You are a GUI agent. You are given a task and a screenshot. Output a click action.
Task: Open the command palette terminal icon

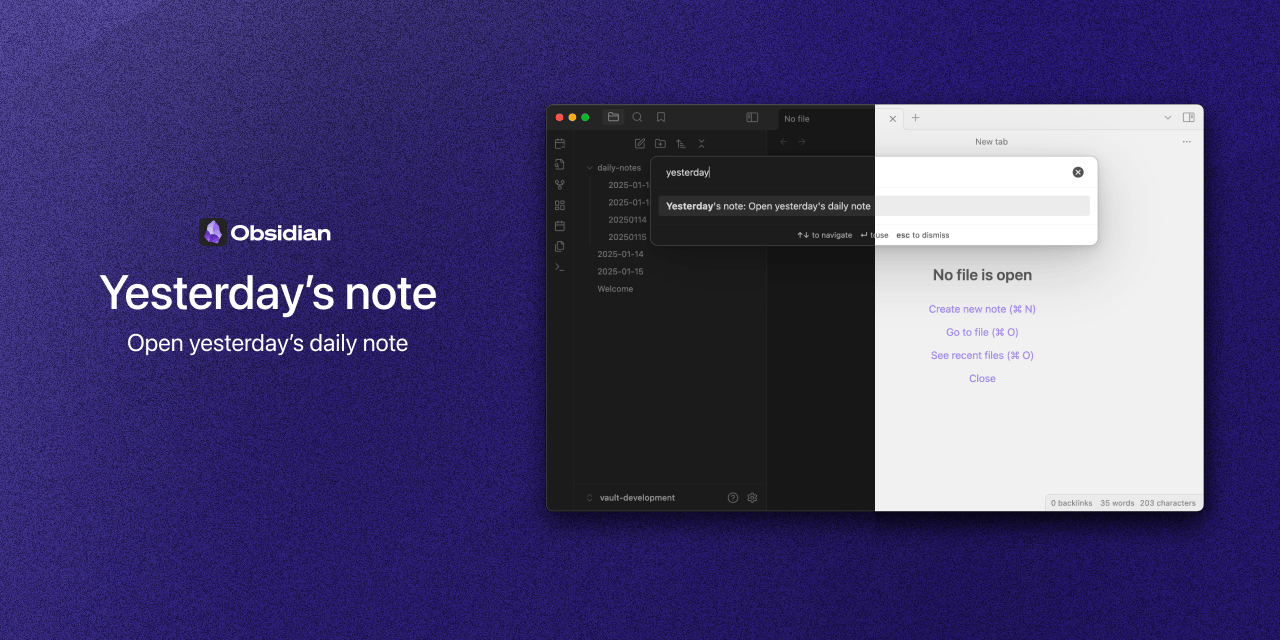pyautogui.click(x=559, y=267)
